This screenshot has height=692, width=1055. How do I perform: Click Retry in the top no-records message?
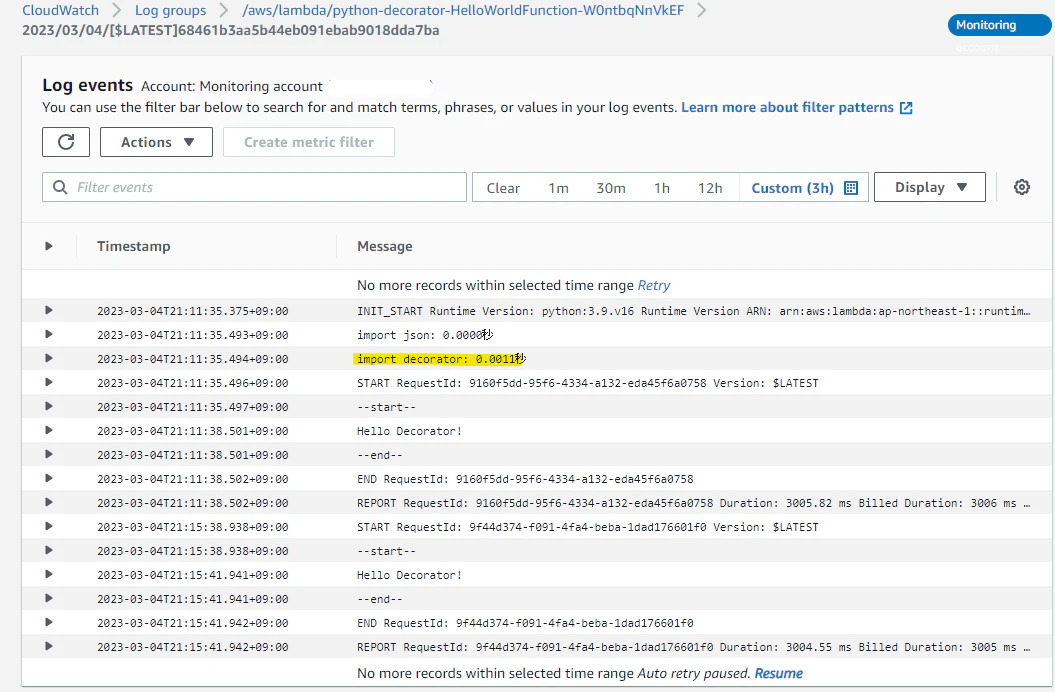[653, 285]
